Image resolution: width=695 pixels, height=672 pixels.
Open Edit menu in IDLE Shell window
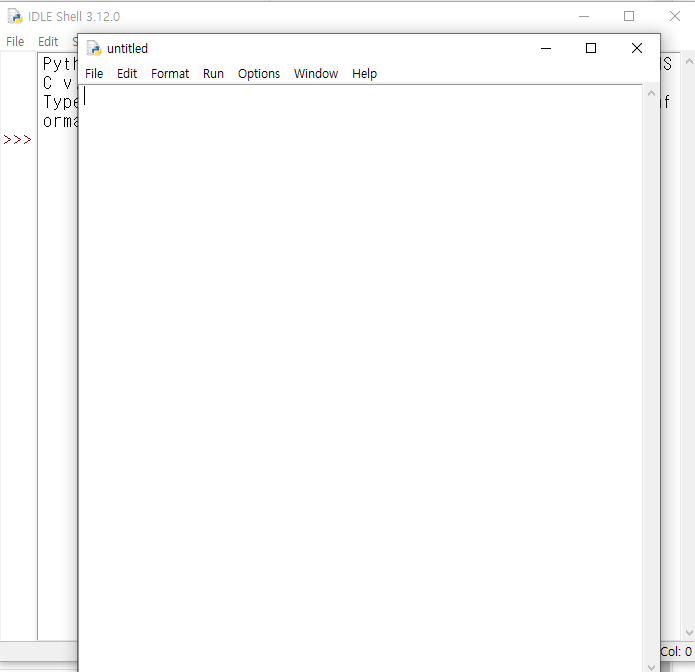click(48, 42)
